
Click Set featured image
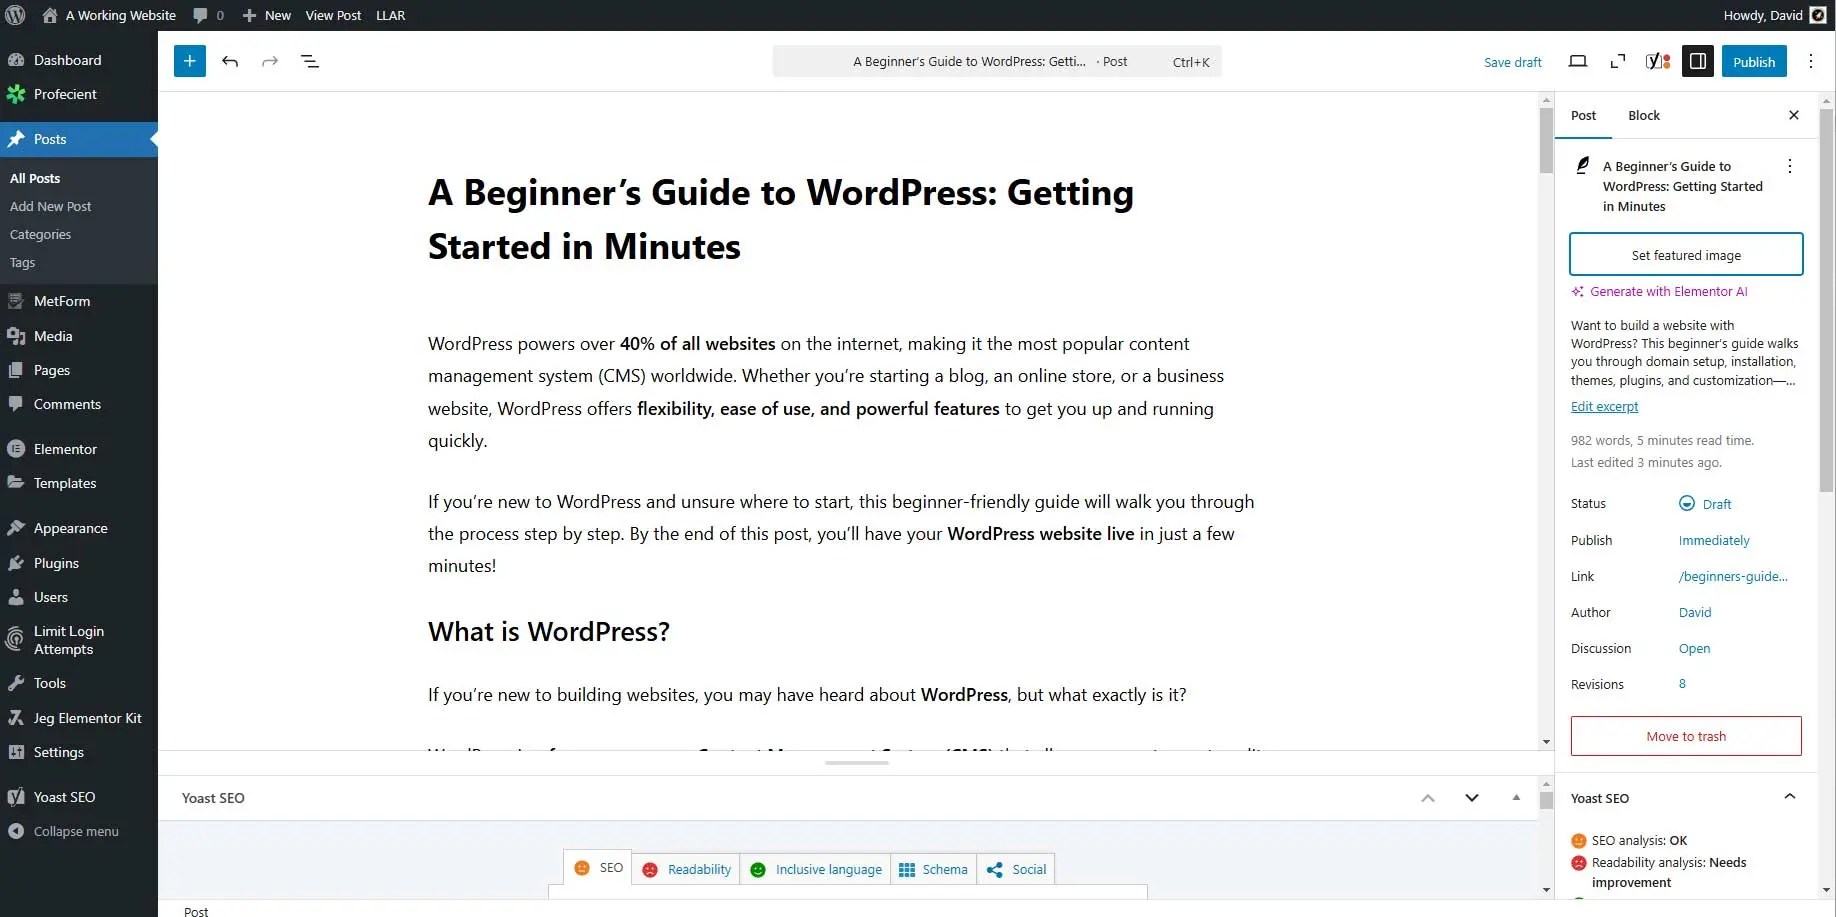tap(1685, 254)
